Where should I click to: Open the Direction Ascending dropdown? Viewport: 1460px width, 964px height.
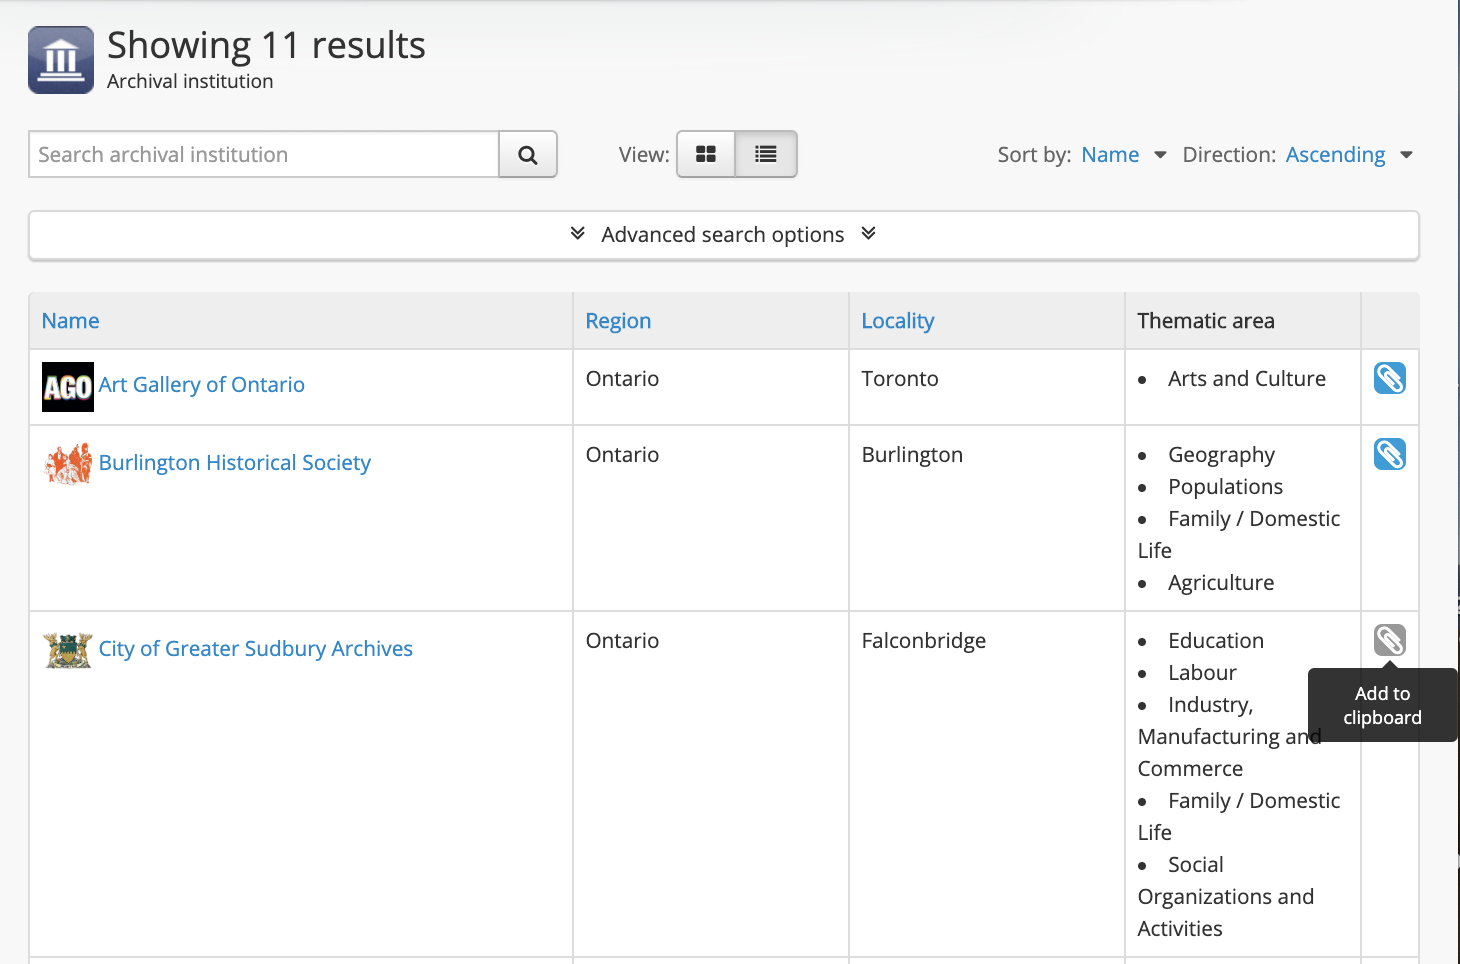click(x=1348, y=155)
